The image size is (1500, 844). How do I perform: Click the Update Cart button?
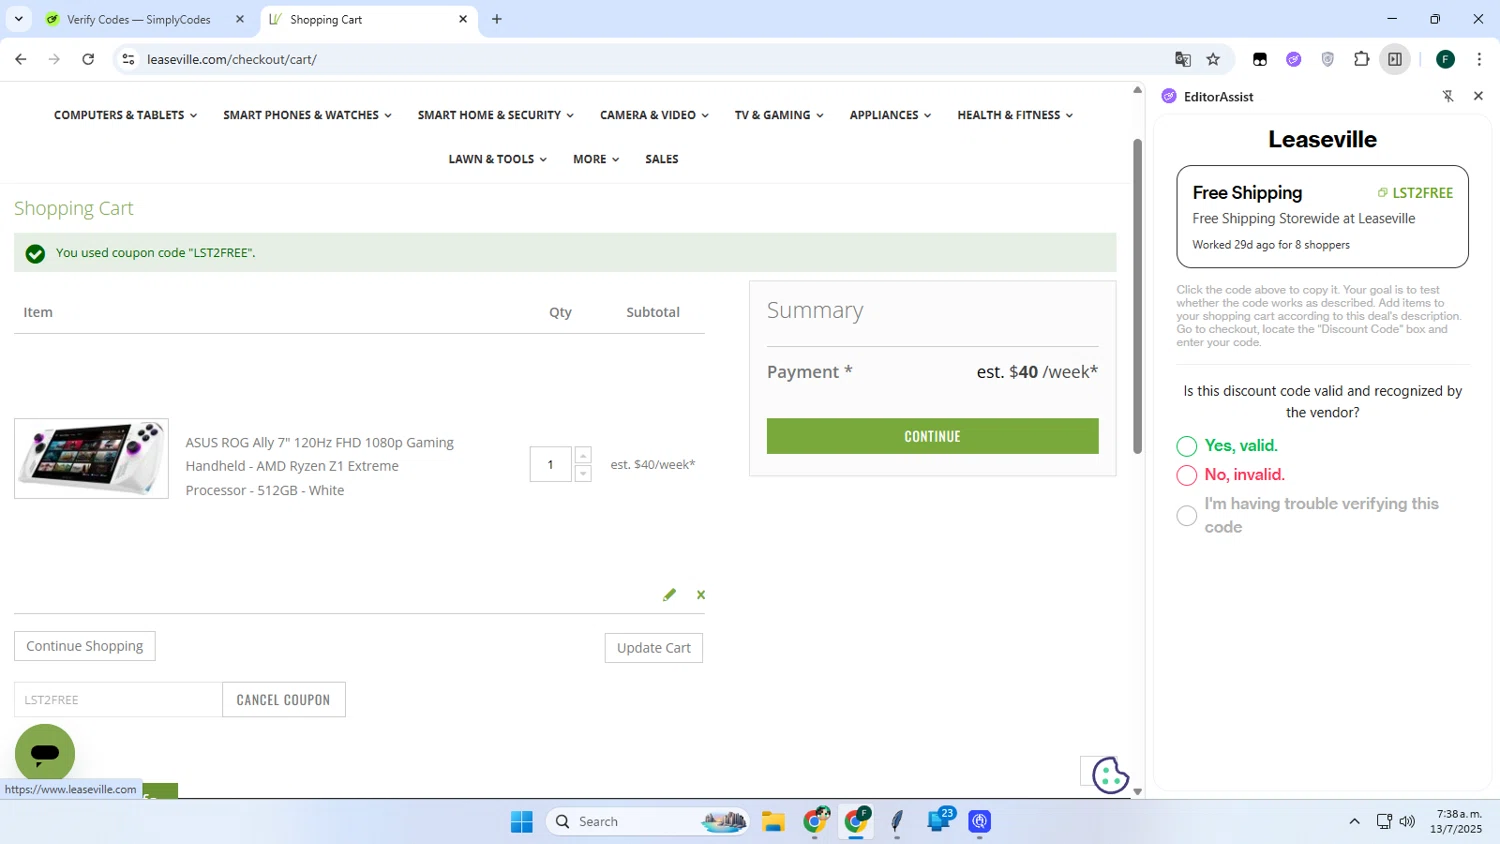654,648
